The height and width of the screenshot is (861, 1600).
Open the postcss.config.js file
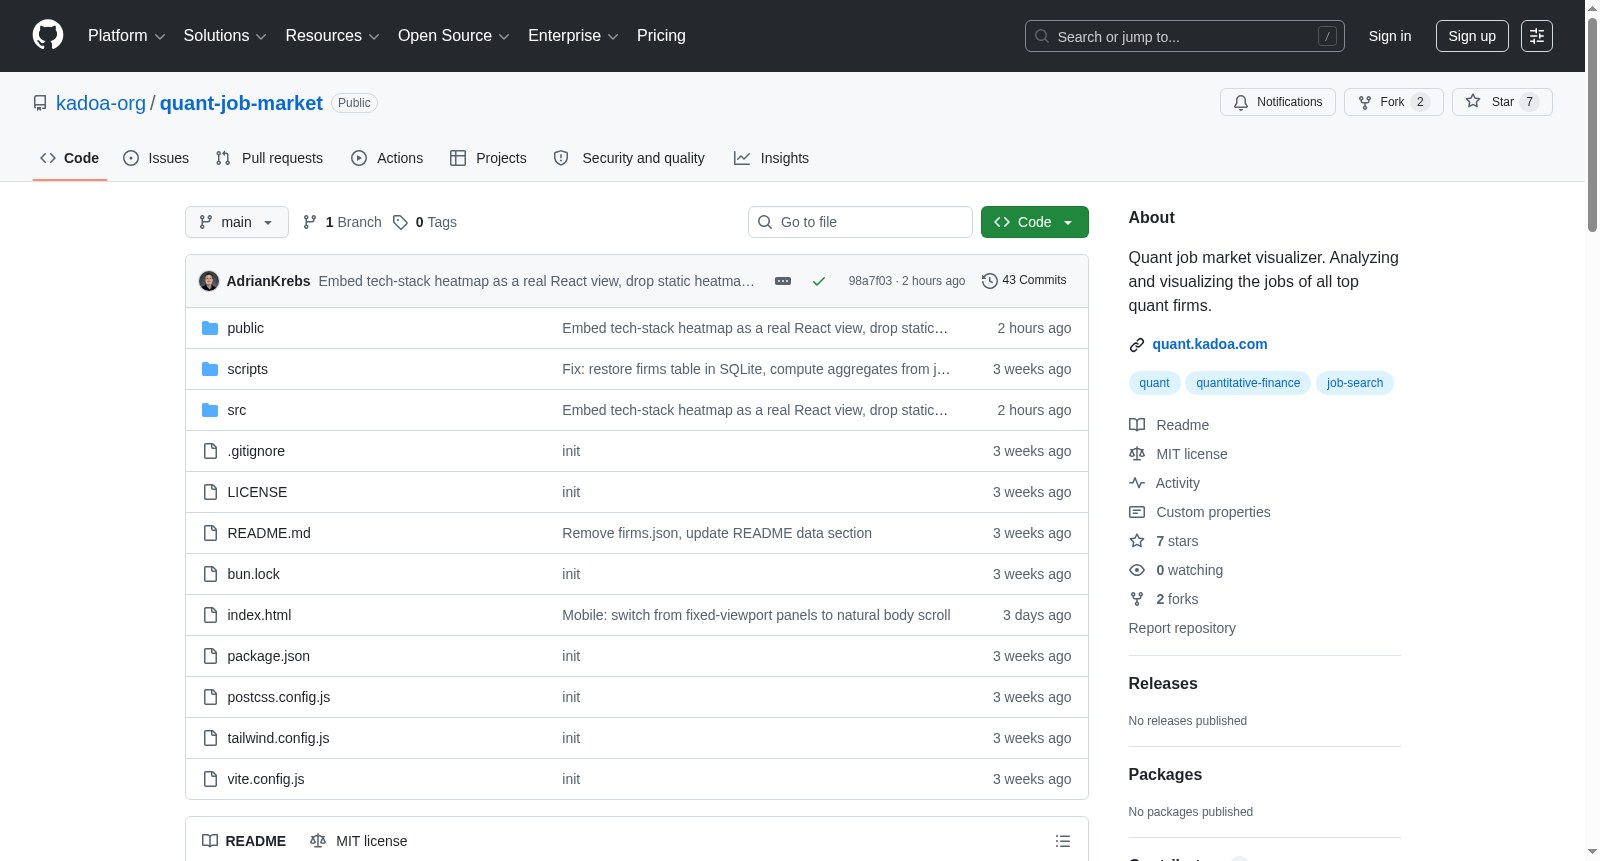point(279,697)
